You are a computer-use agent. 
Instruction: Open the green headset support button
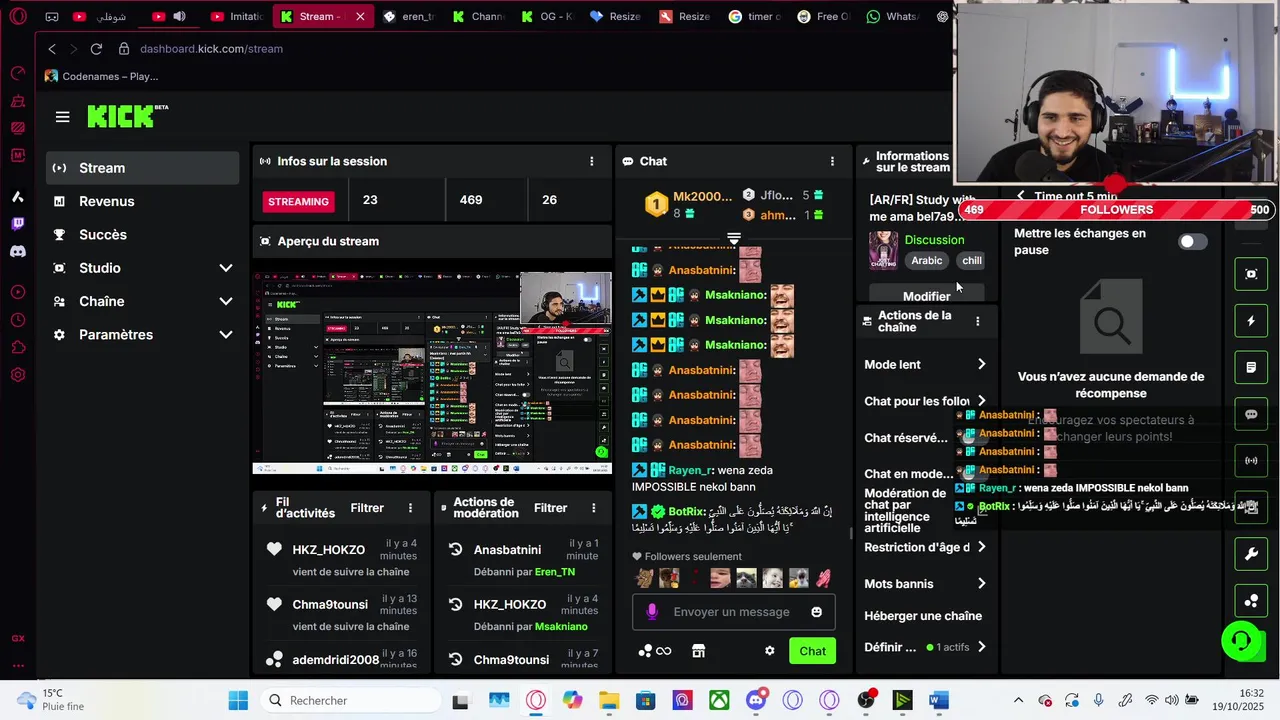(1241, 640)
